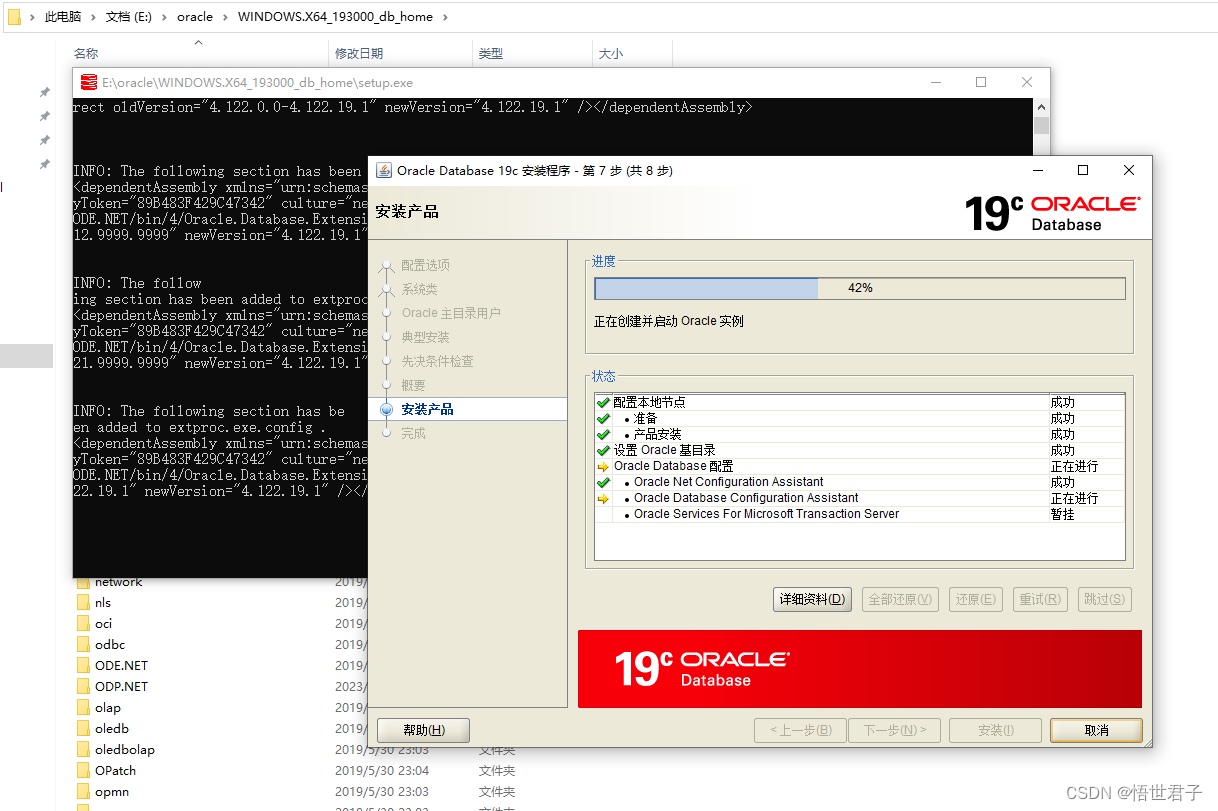Viewport: 1218px width, 811px height.
Task: Click console window vertical scrollbar up arrow
Action: [1041, 107]
